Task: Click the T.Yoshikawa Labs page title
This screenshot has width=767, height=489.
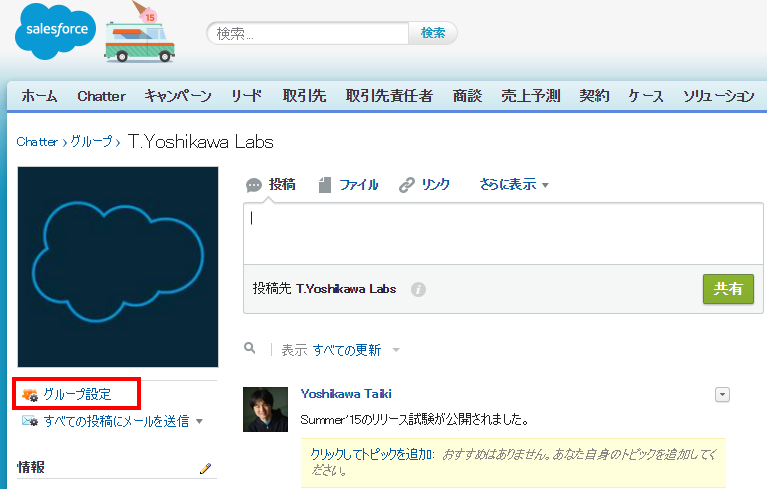Action: pyautogui.click(x=201, y=142)
